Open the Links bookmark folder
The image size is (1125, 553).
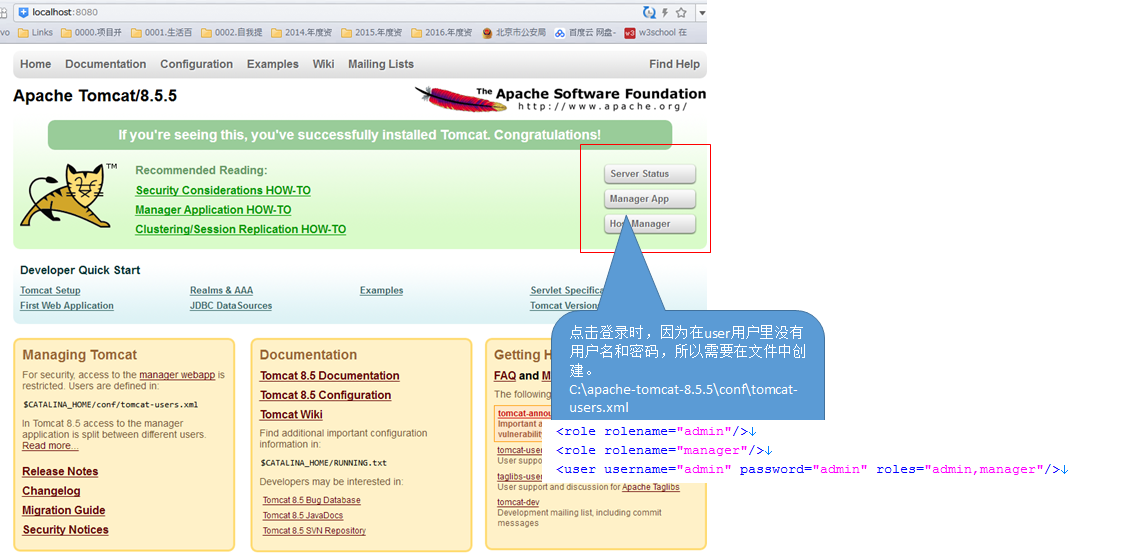pos(35,32)
